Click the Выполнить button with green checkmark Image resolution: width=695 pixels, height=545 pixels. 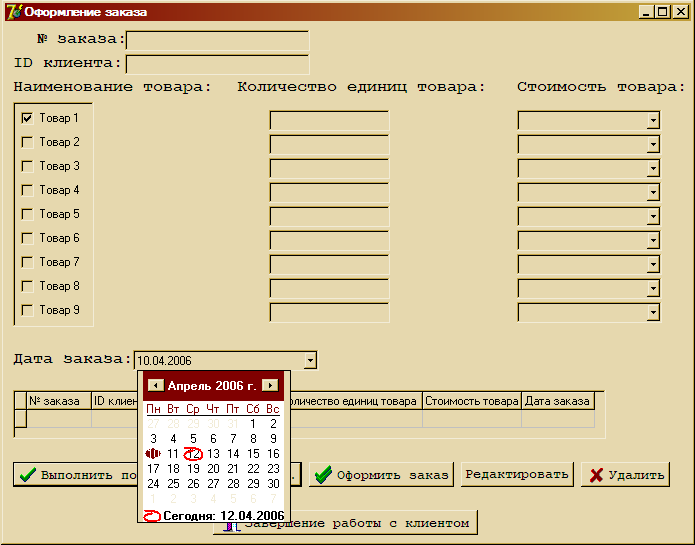pos(75,475)
